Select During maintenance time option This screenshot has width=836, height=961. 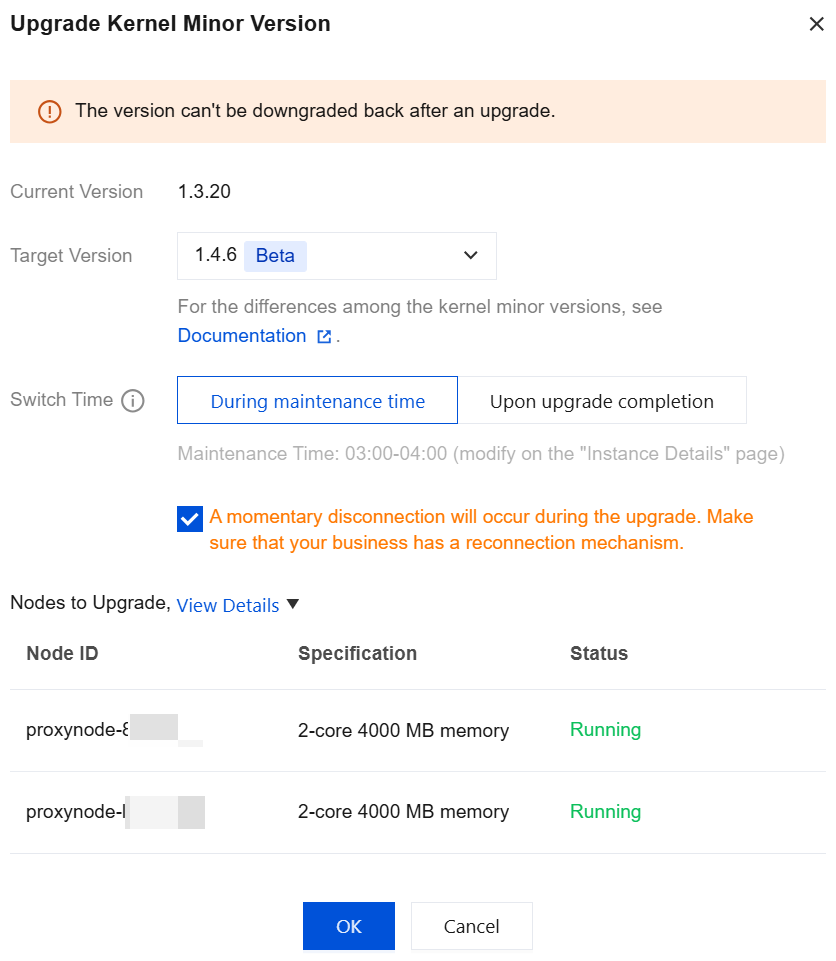tap(317, 400)
